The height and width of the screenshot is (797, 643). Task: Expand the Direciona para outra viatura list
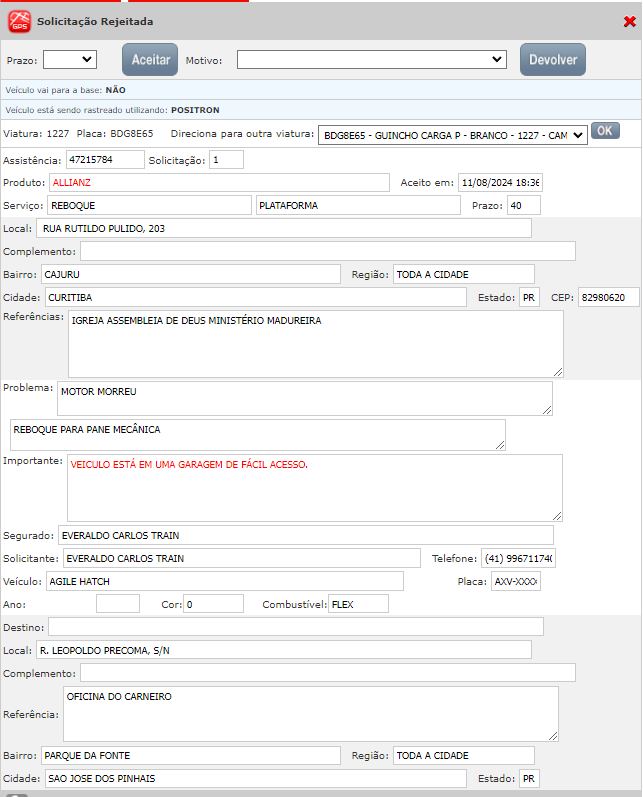pyautogui.click(x=452, y=135)
